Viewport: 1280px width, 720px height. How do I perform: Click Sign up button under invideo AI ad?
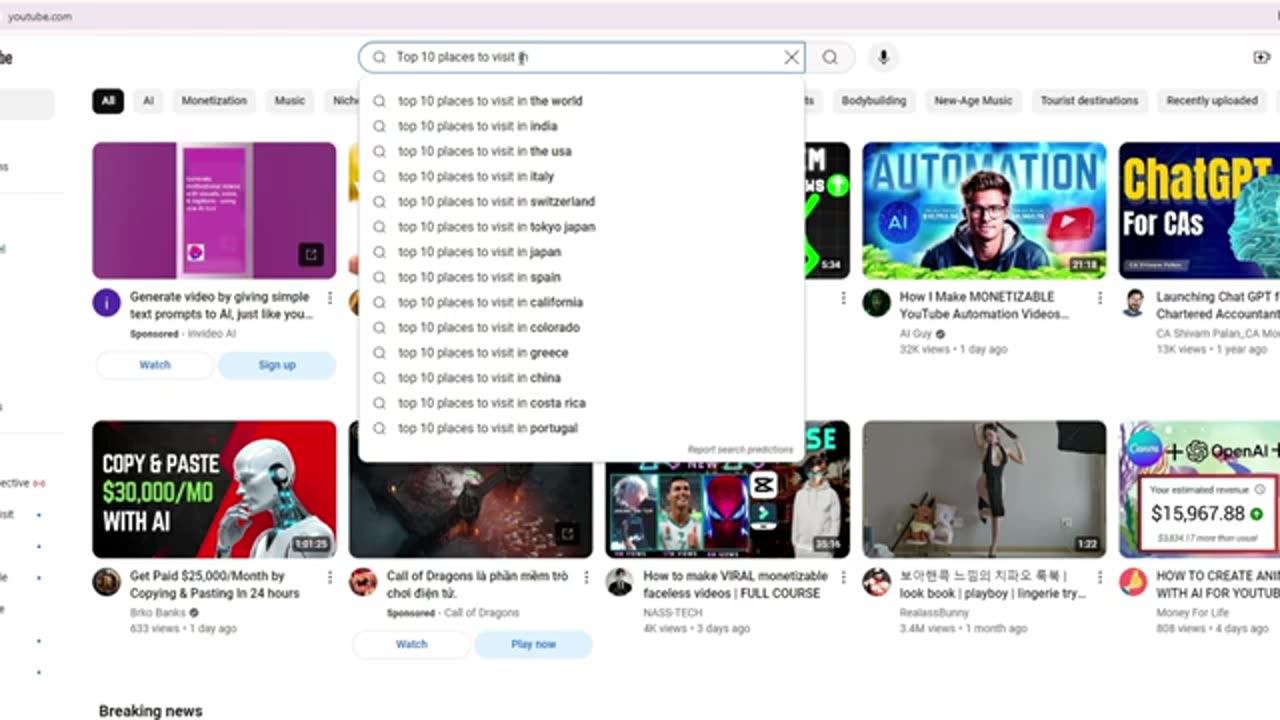coord(277,365)
